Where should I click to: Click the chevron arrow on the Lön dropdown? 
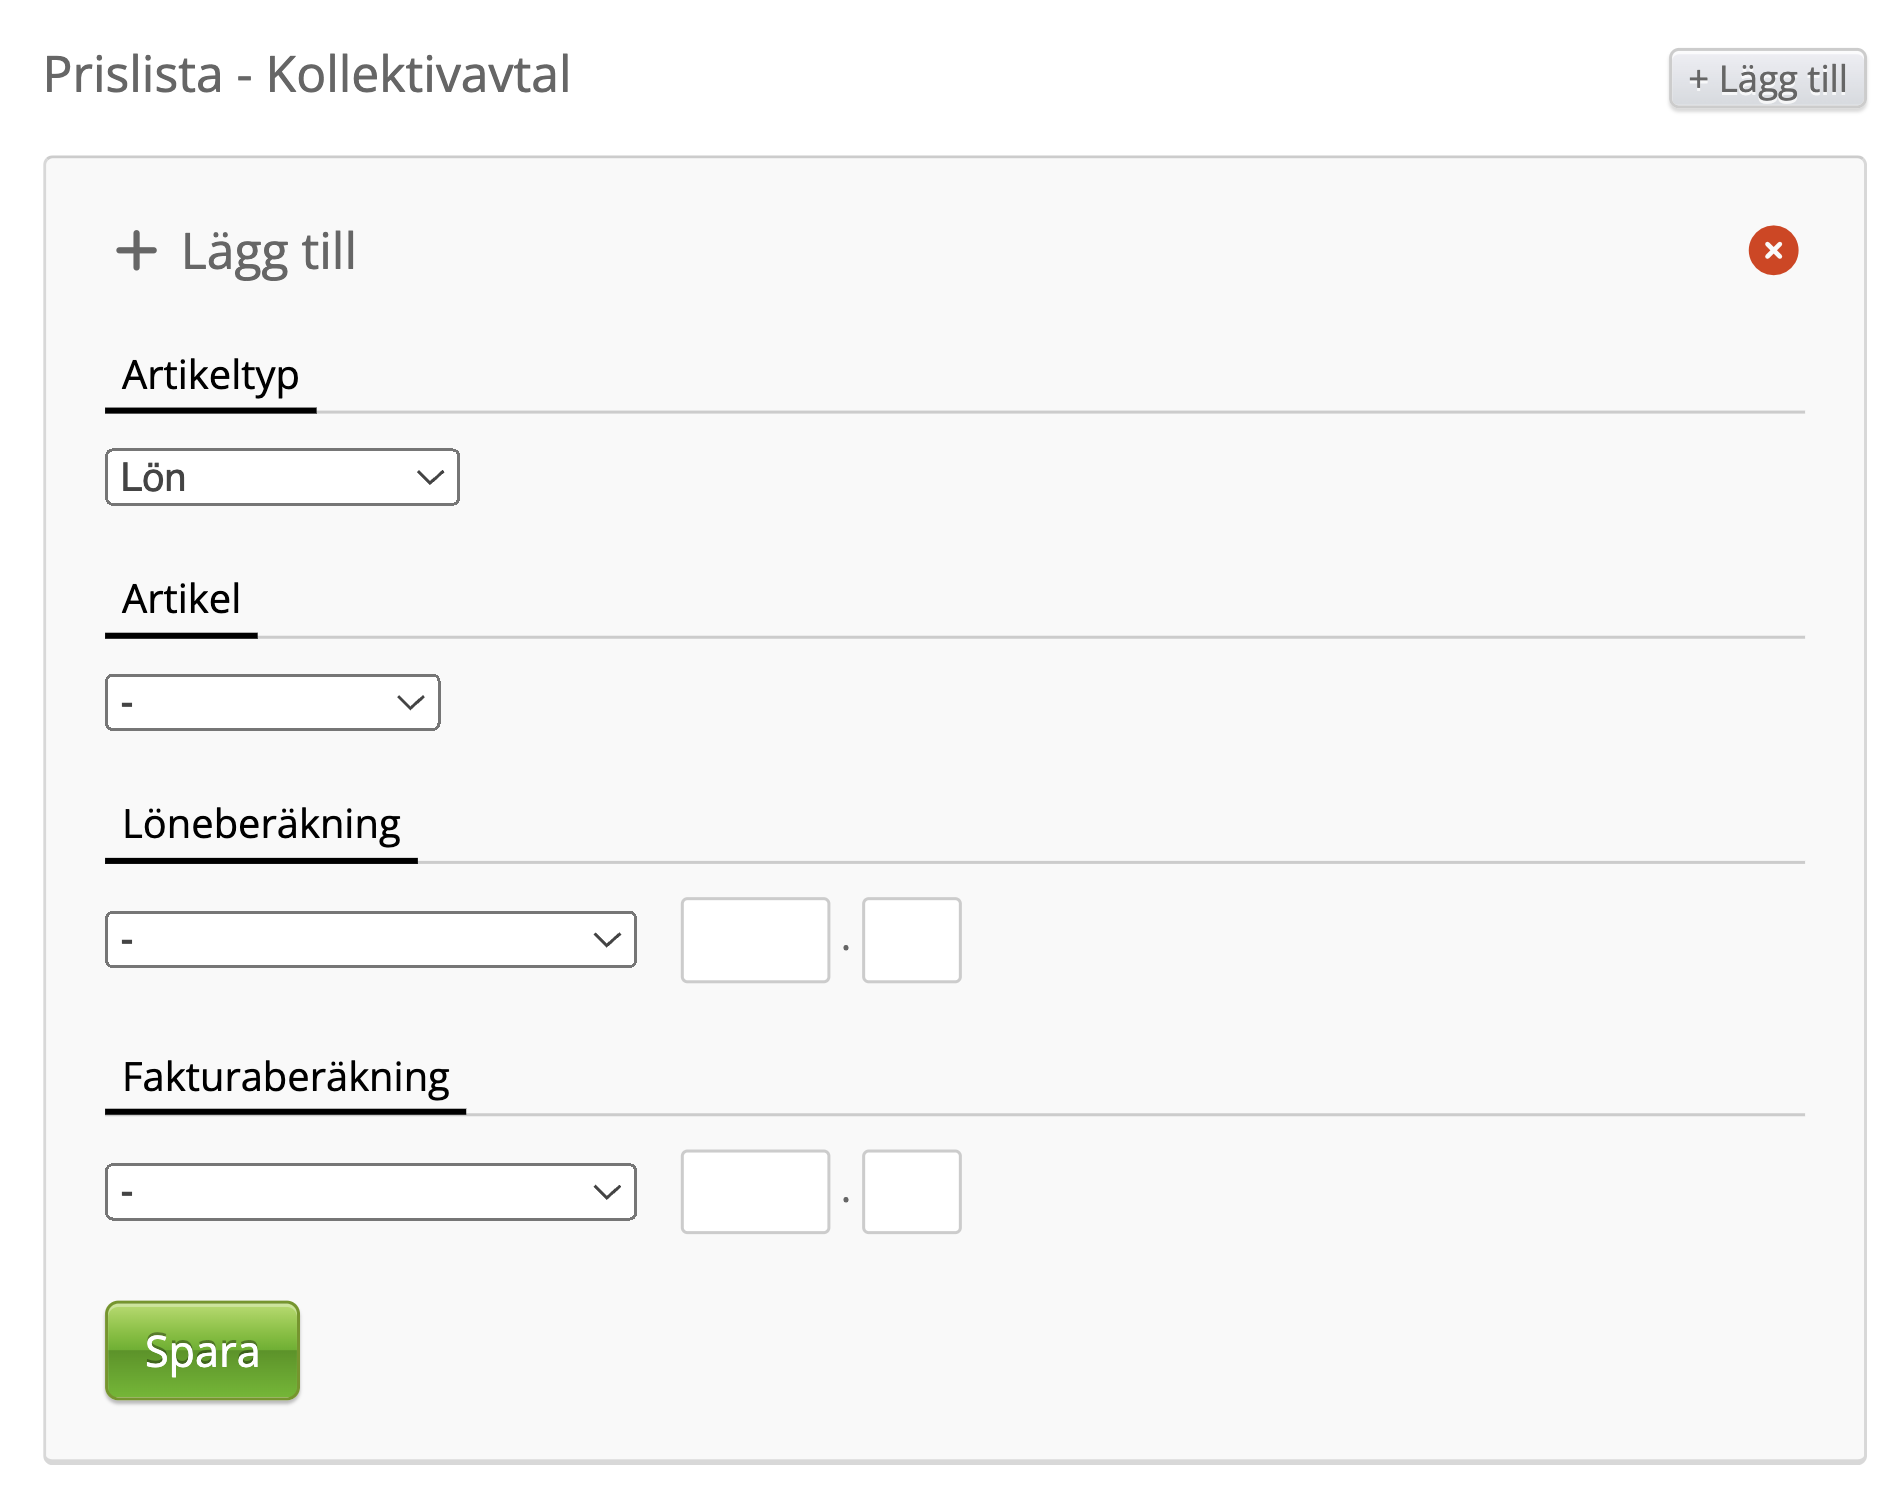click(x=430, y=477)
